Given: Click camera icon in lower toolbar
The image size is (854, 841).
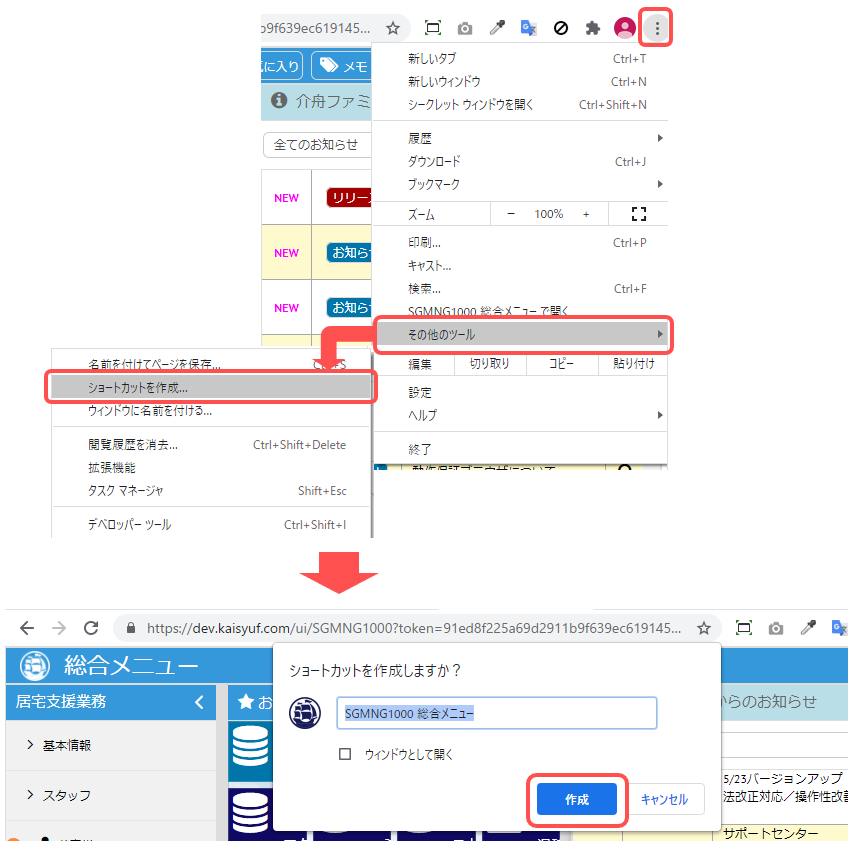Looking at the screenshot, I should pos(776,629).
